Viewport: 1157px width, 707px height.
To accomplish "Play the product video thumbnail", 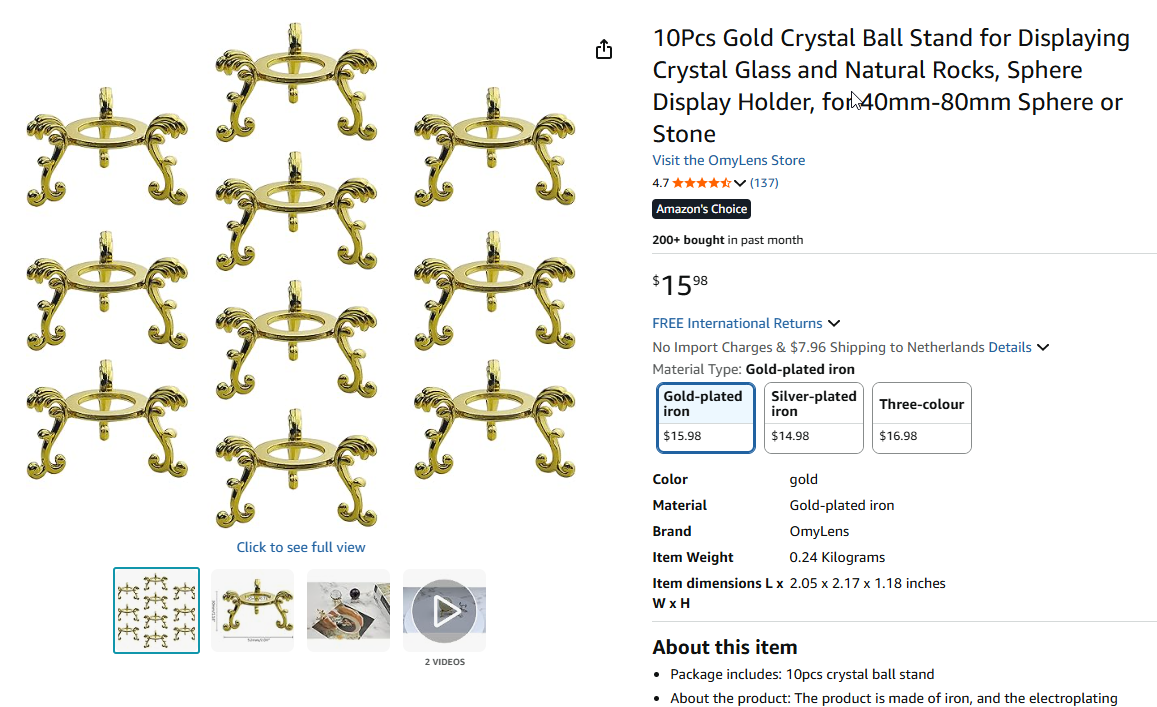I will coord(444,610).
